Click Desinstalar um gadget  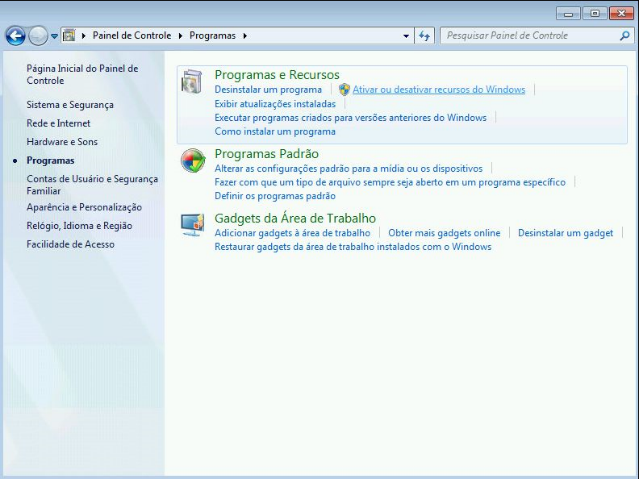pos(565,233)
